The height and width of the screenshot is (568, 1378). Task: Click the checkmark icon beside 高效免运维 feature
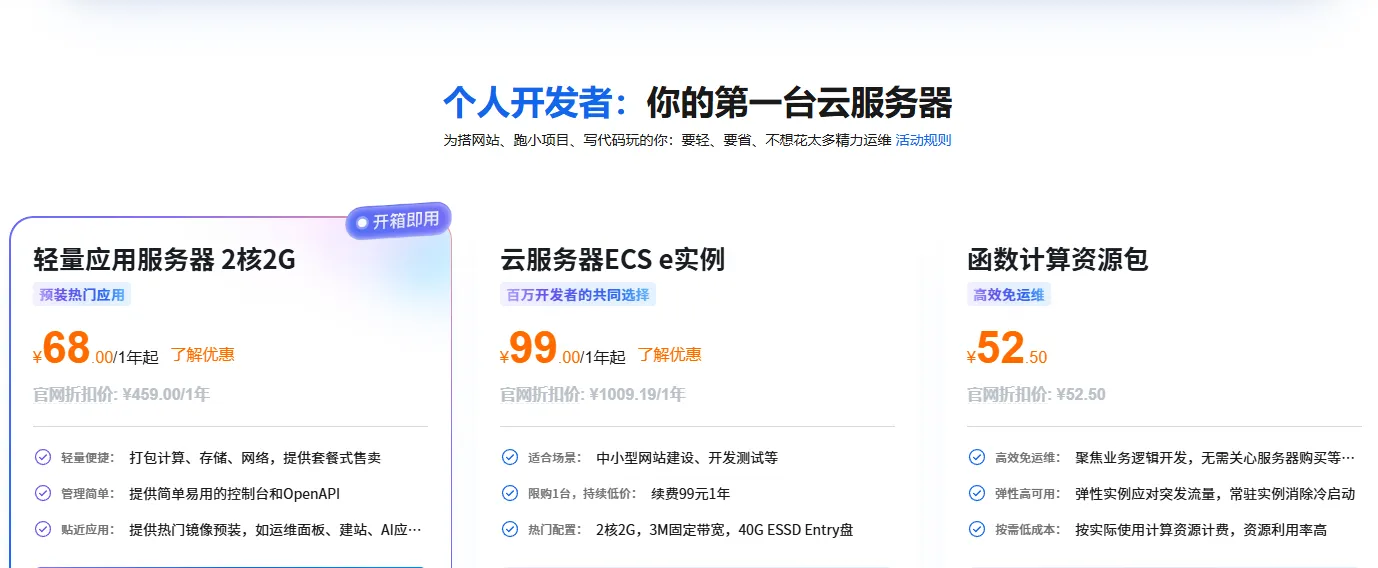[977, 457]
